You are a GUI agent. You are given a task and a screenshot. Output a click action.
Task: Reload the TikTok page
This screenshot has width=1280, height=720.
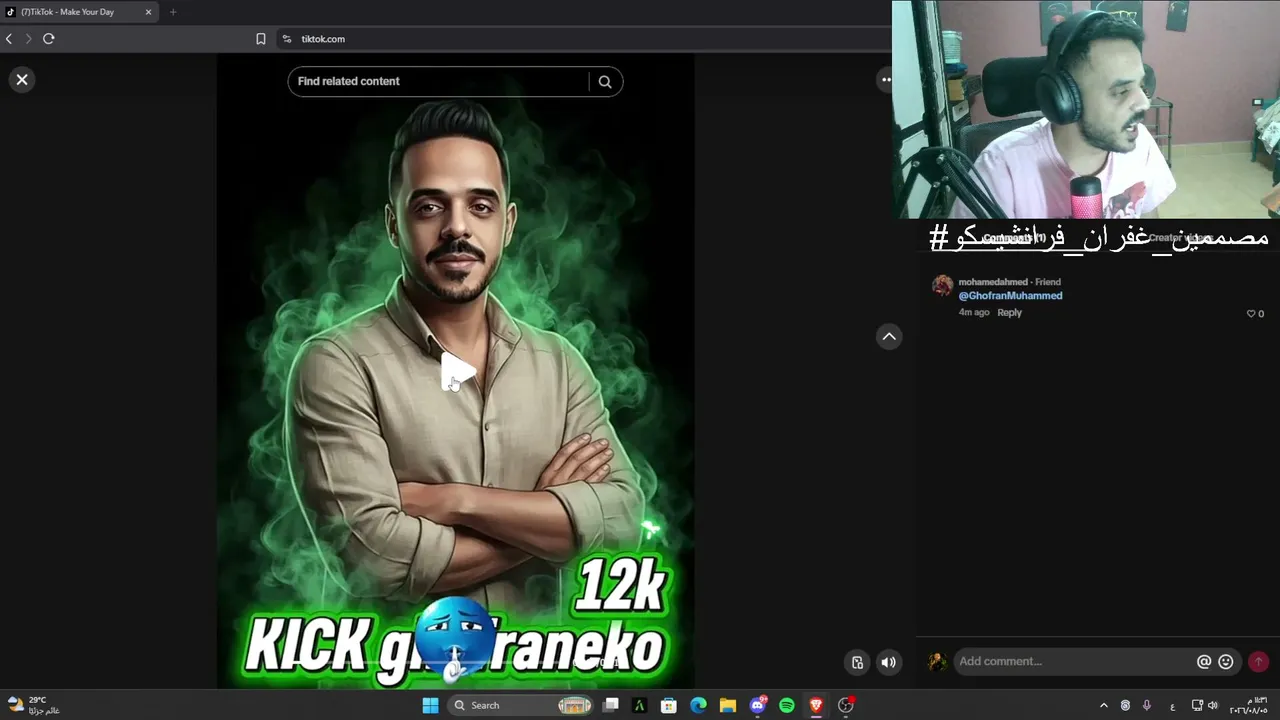[x=48, y=39]
